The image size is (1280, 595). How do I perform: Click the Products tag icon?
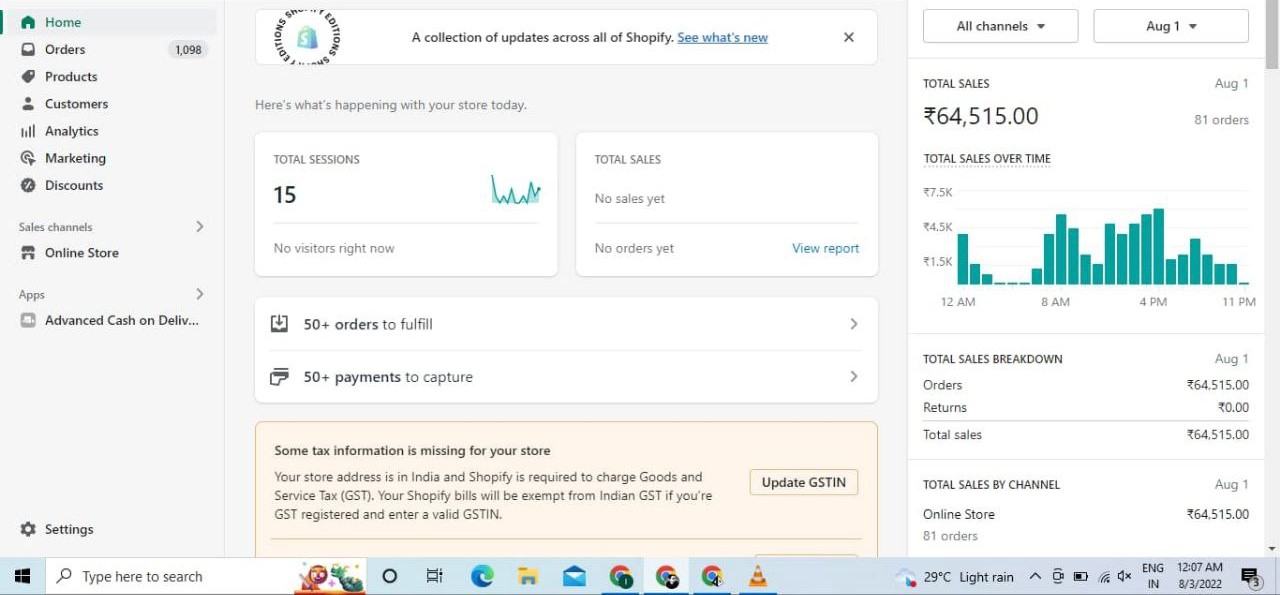pyautogui.click(x=28, y=76)
